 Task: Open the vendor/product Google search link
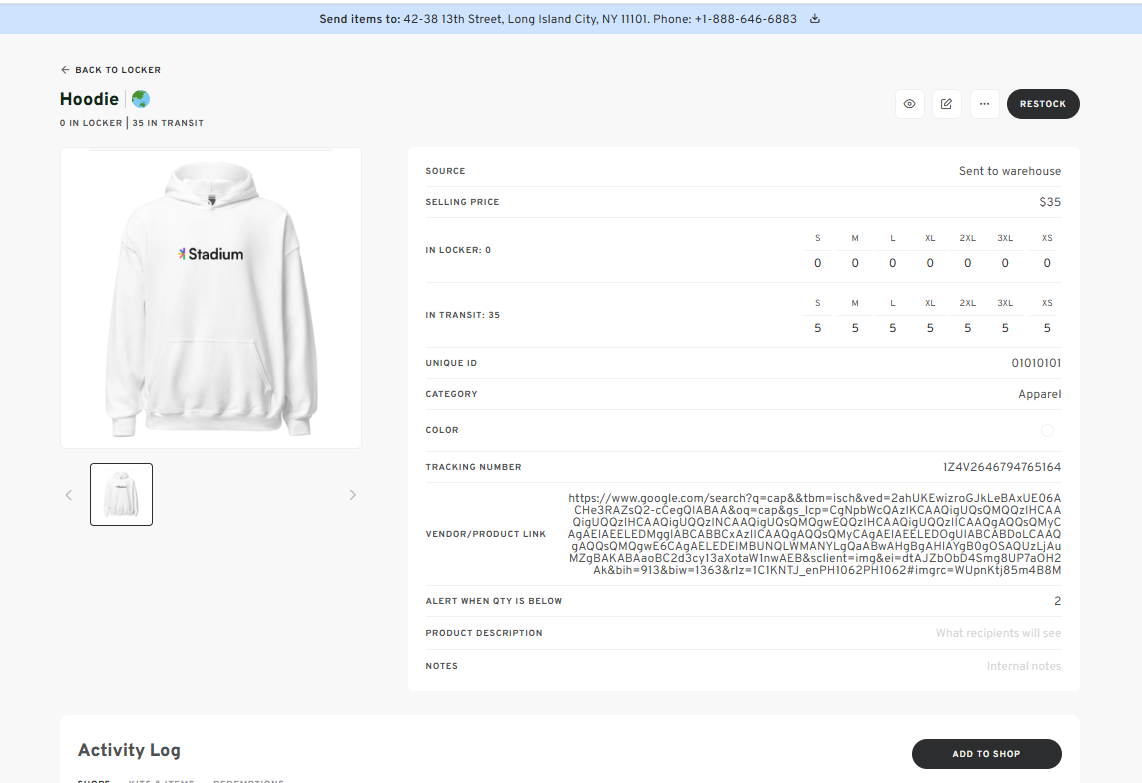[814, 534]
